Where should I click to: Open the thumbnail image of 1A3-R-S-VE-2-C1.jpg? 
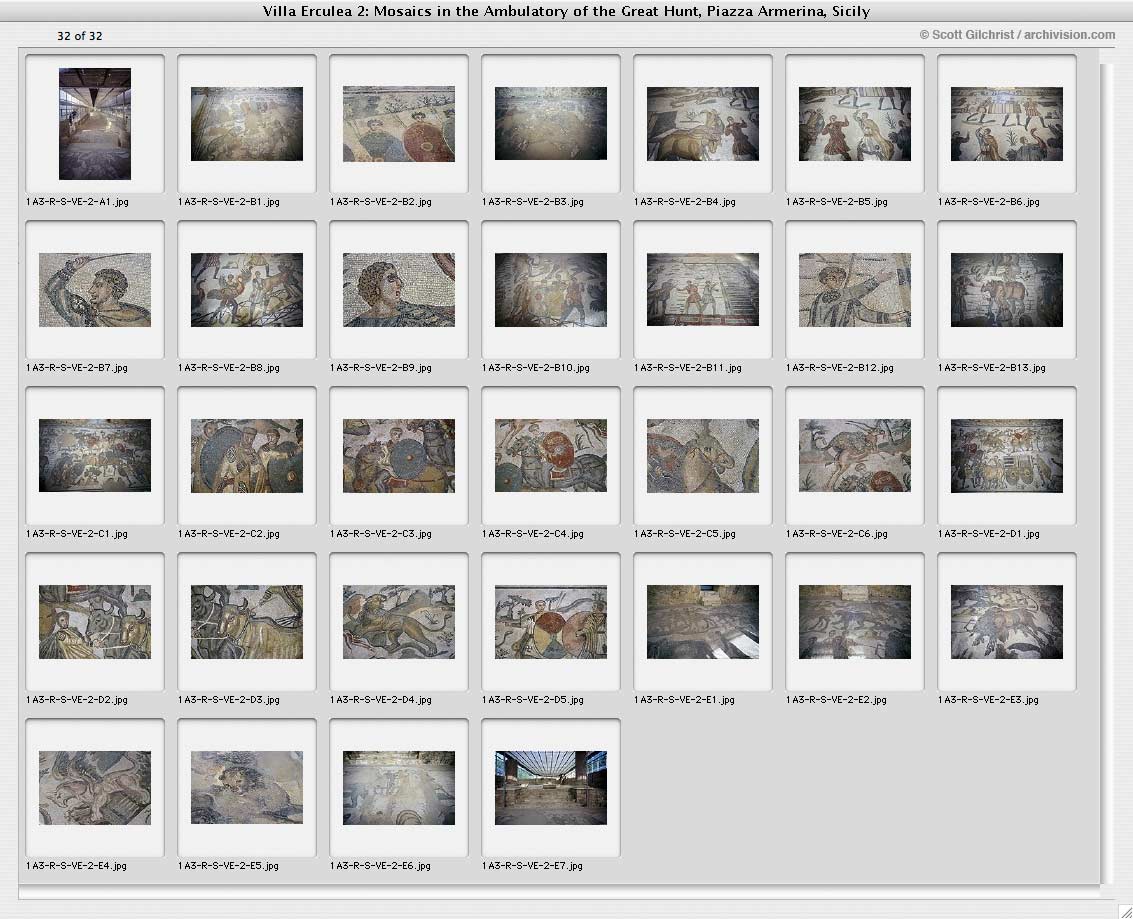95,456
